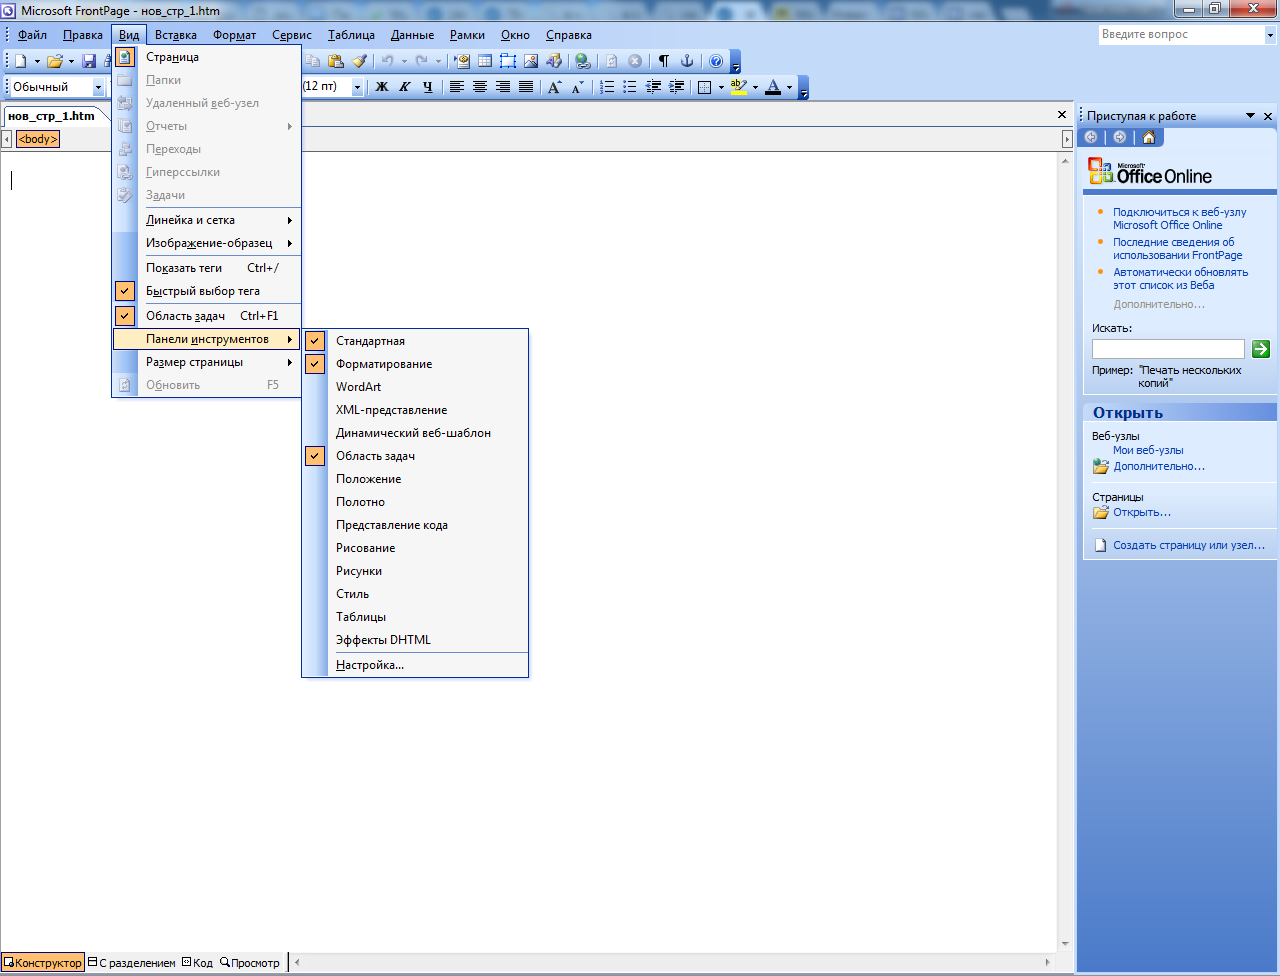Screen dimensions: 1280x976
Task: Expand the Линейка и сетка submenu
Action: click(x=206, y=220)
